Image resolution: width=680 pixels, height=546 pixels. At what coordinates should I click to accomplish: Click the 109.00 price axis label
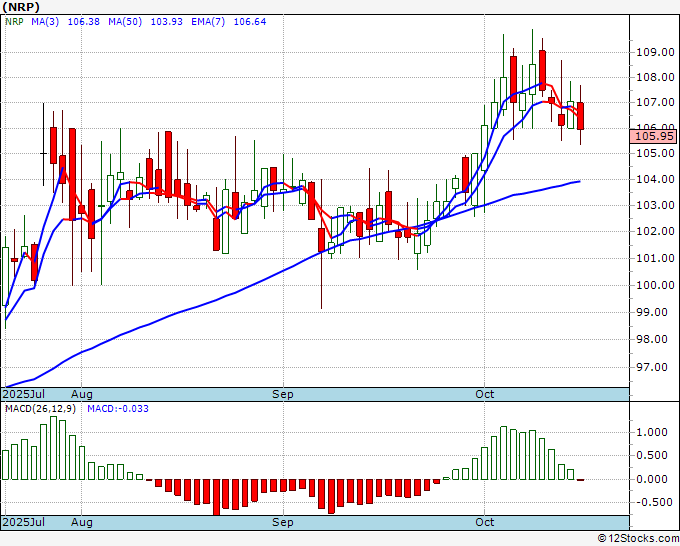tap(655, 52)
